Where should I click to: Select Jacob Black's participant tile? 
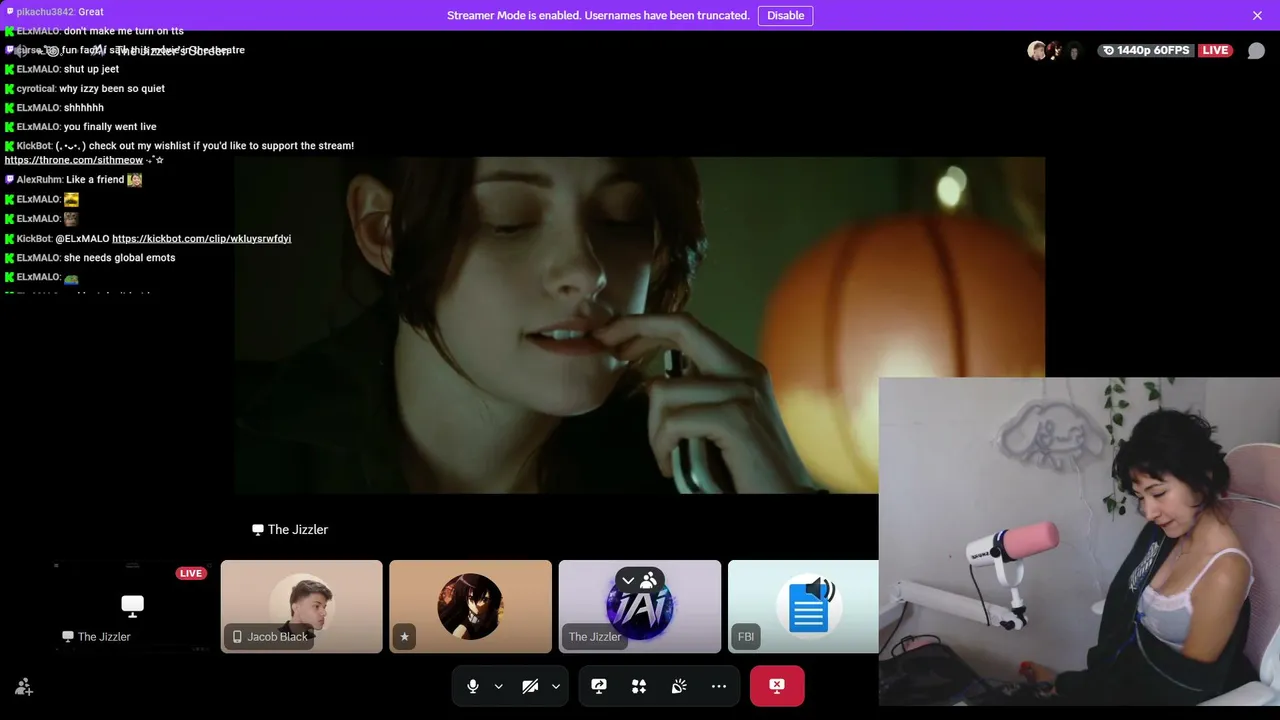coord(301,606)
